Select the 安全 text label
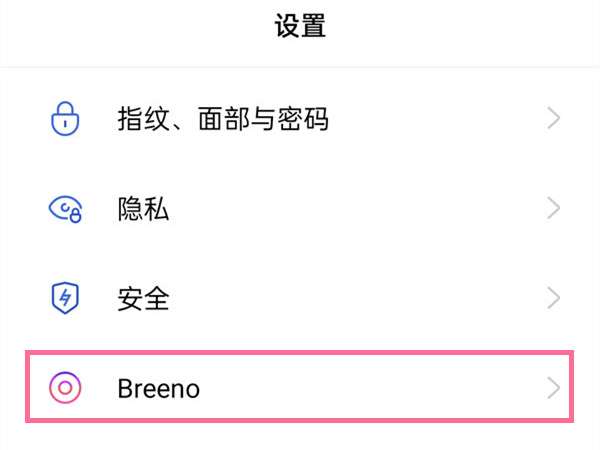This screenshot has width=600, height=450. coord(143,297)
